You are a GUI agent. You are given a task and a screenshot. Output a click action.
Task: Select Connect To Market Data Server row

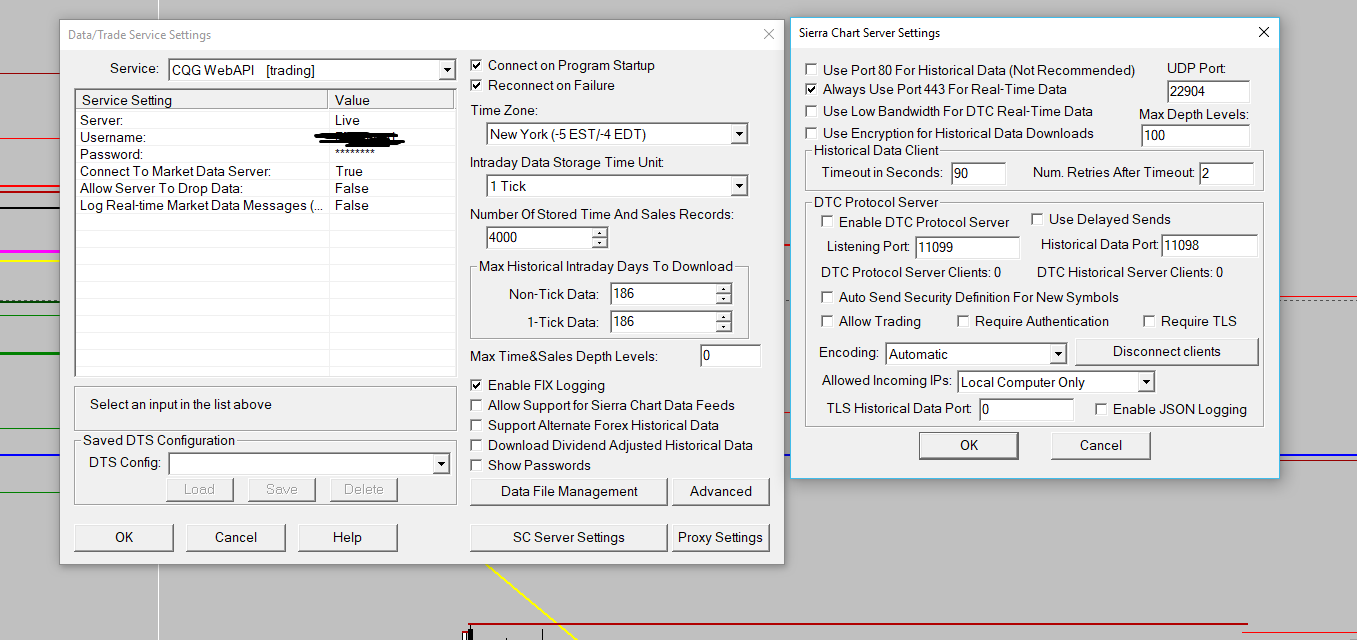point(265,171)
